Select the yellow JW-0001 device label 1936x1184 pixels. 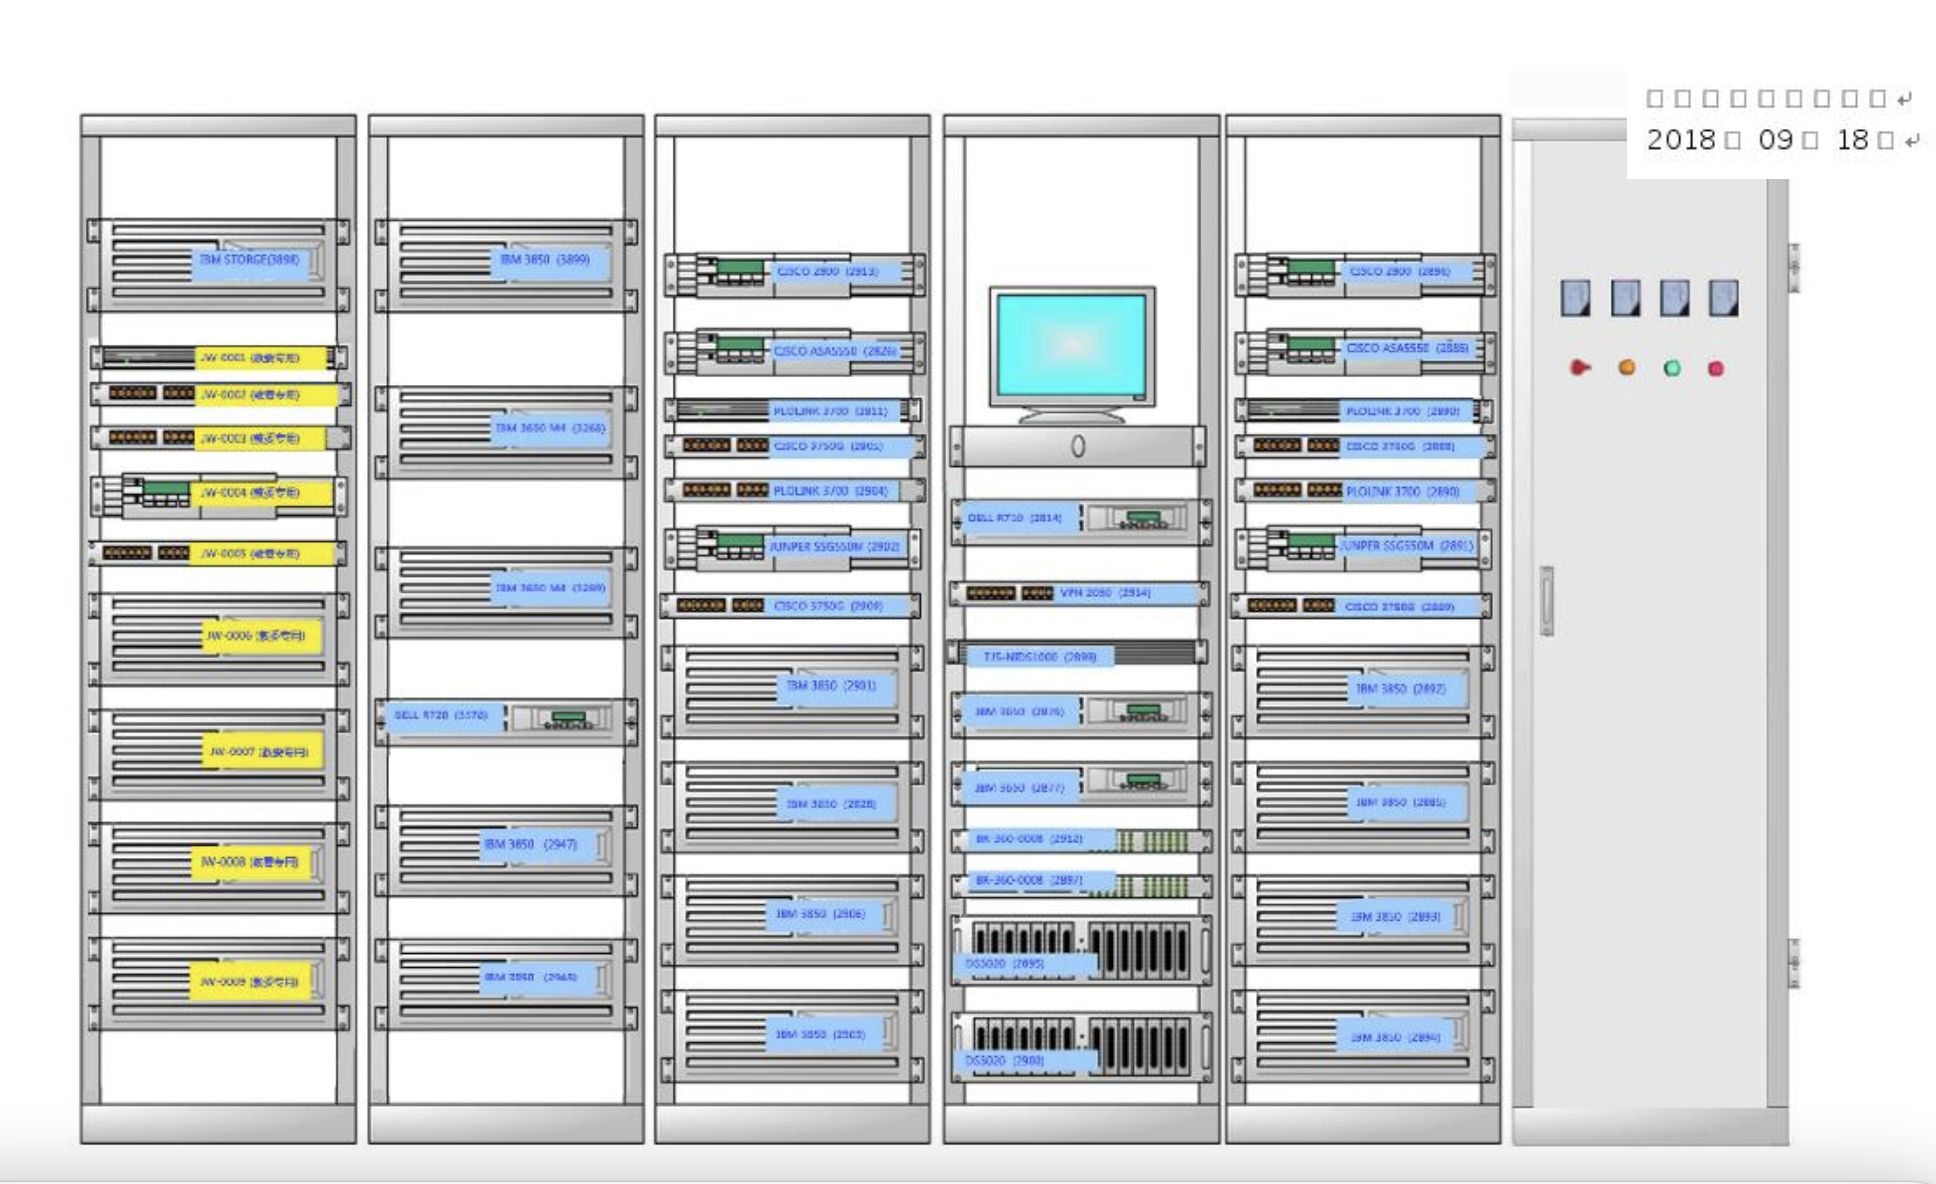262,357
